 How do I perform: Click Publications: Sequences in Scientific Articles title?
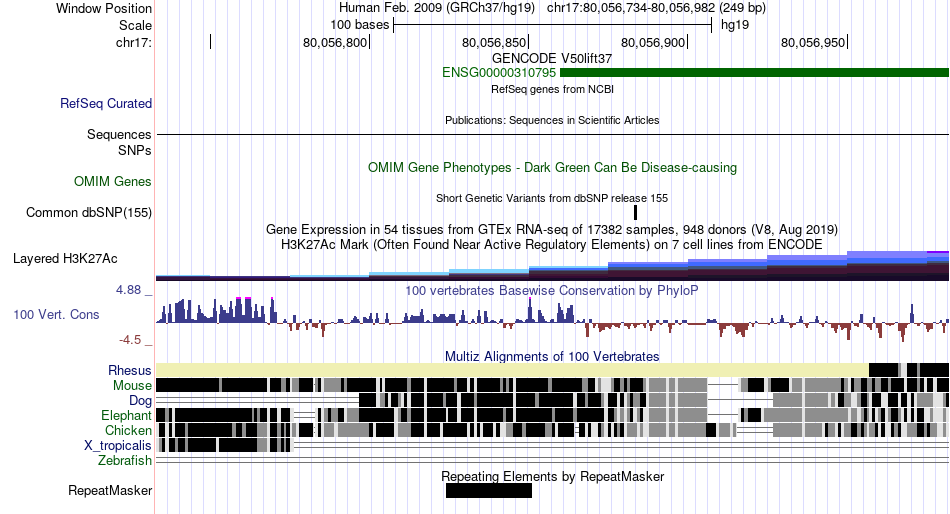[x=552, y=120]
